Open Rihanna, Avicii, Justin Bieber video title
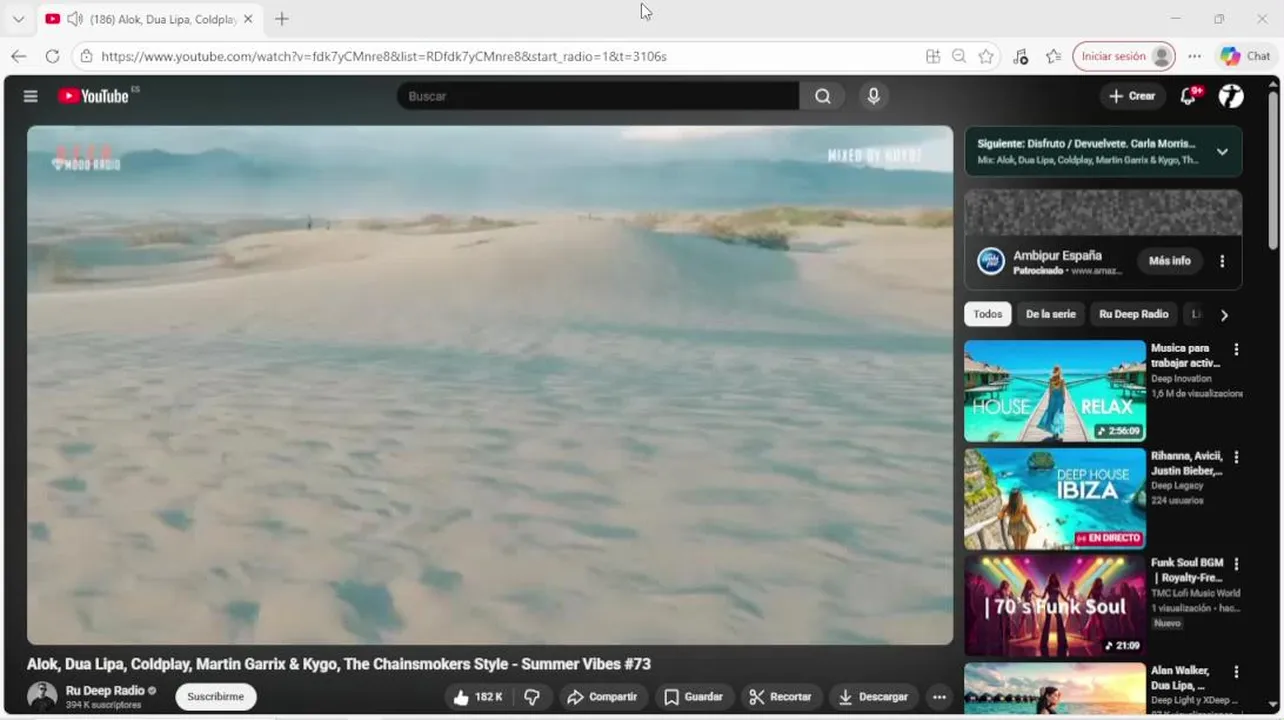This screenshot has width=1284, height=720. coord(1187,463)
